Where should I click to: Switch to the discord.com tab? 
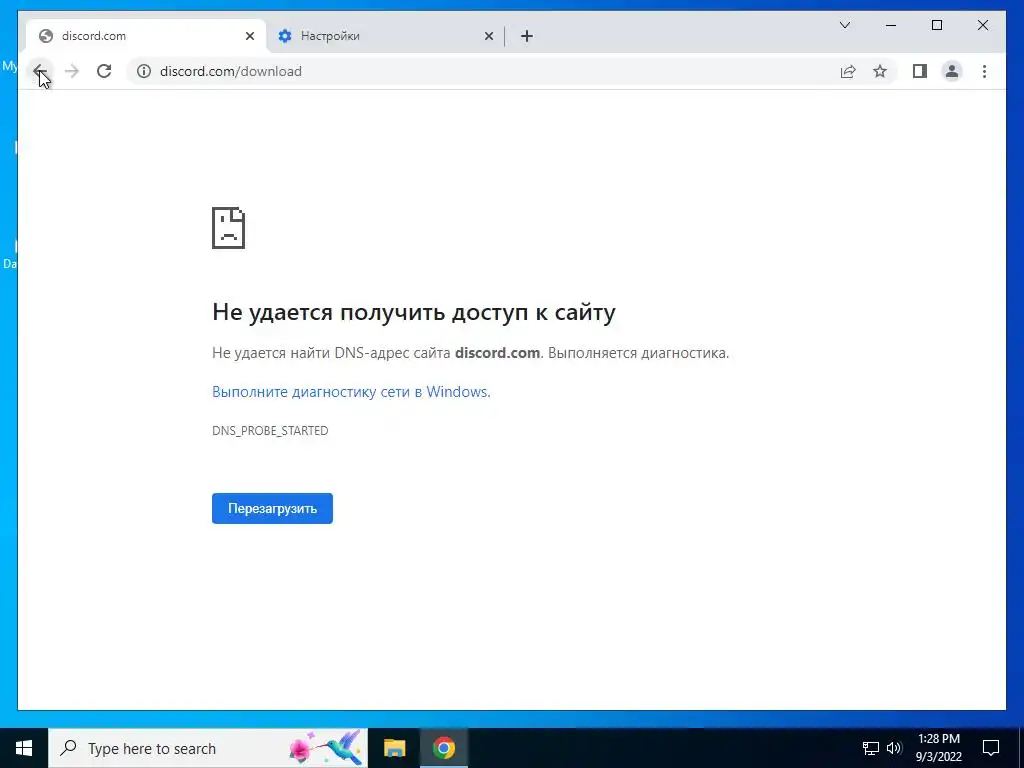pos(146,36)
